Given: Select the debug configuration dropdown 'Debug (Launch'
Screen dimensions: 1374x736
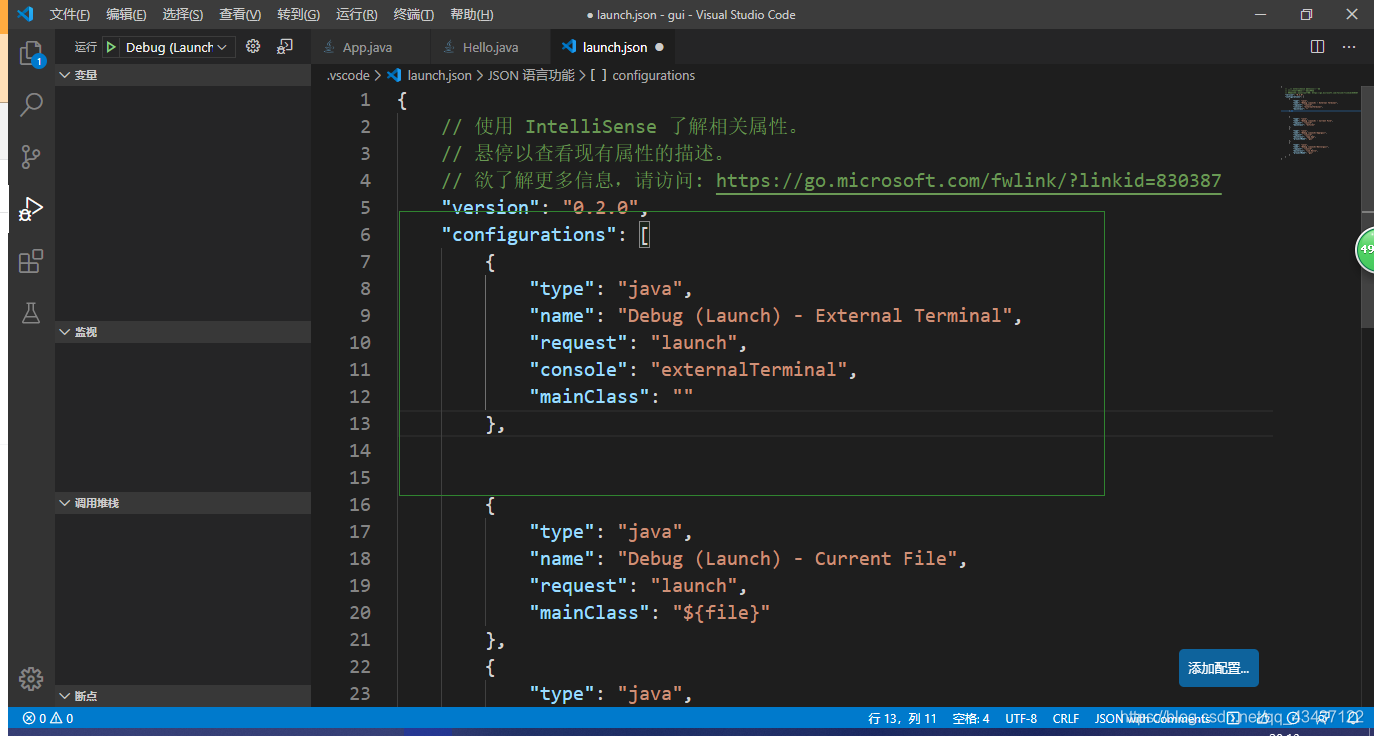Looking at the screenshot, I should click(x=178, y=47).
